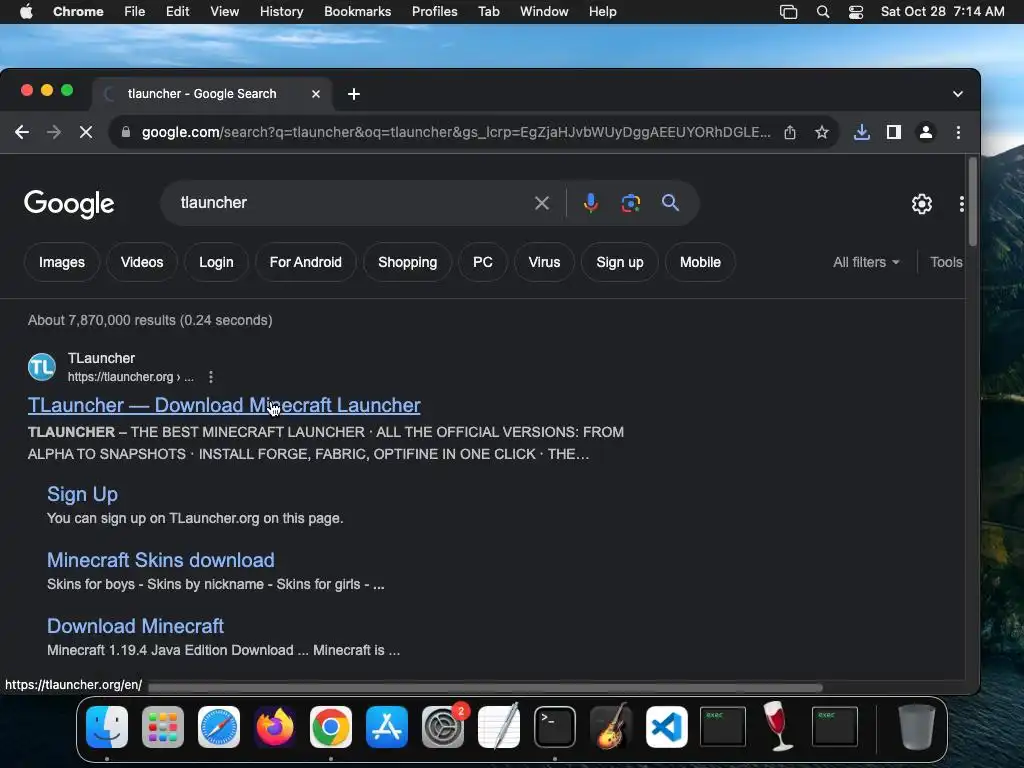Launch Visual Studio Code from the dock

pyautogui.click(x=667, y=727)
